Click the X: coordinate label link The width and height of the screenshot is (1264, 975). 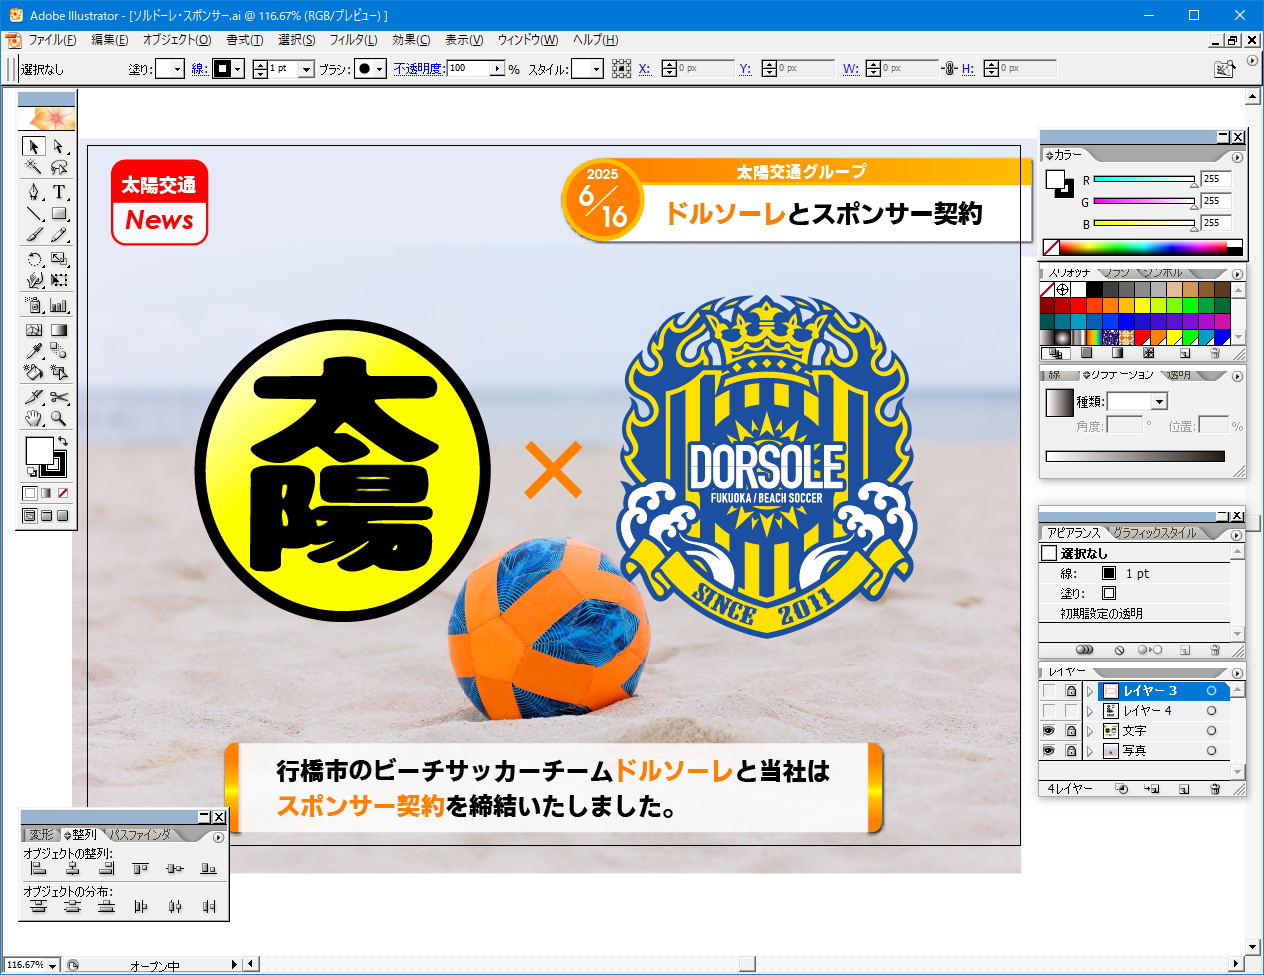[645, 69]
